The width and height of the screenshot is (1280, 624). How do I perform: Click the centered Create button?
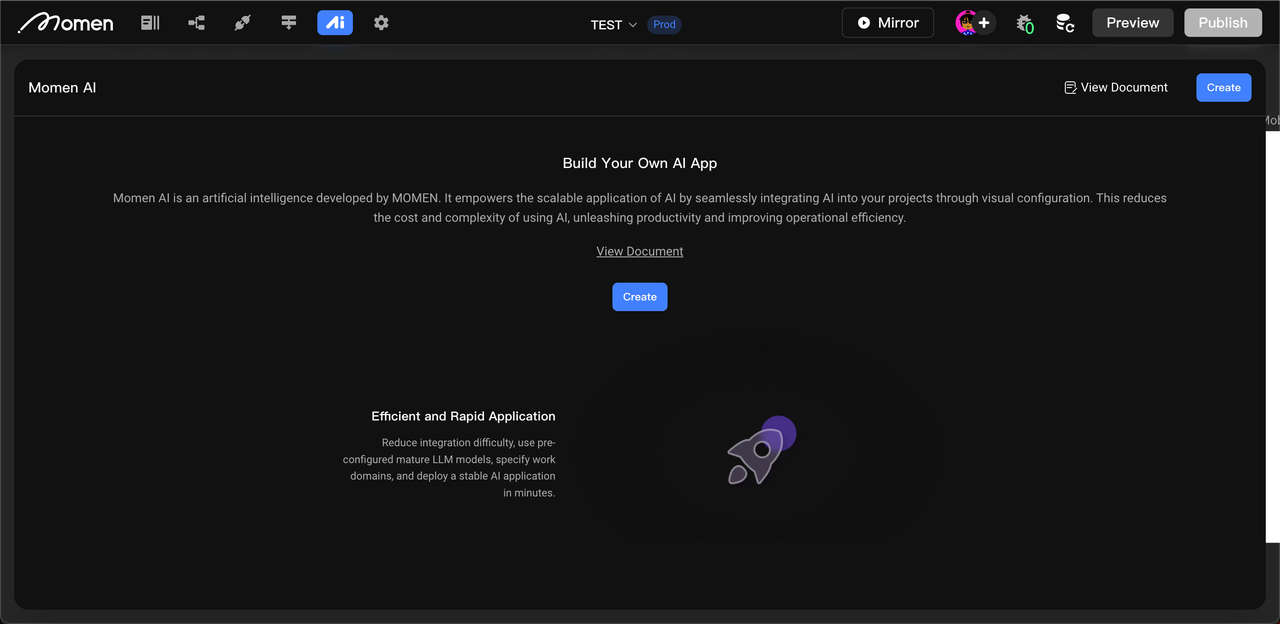coord(640,297)
